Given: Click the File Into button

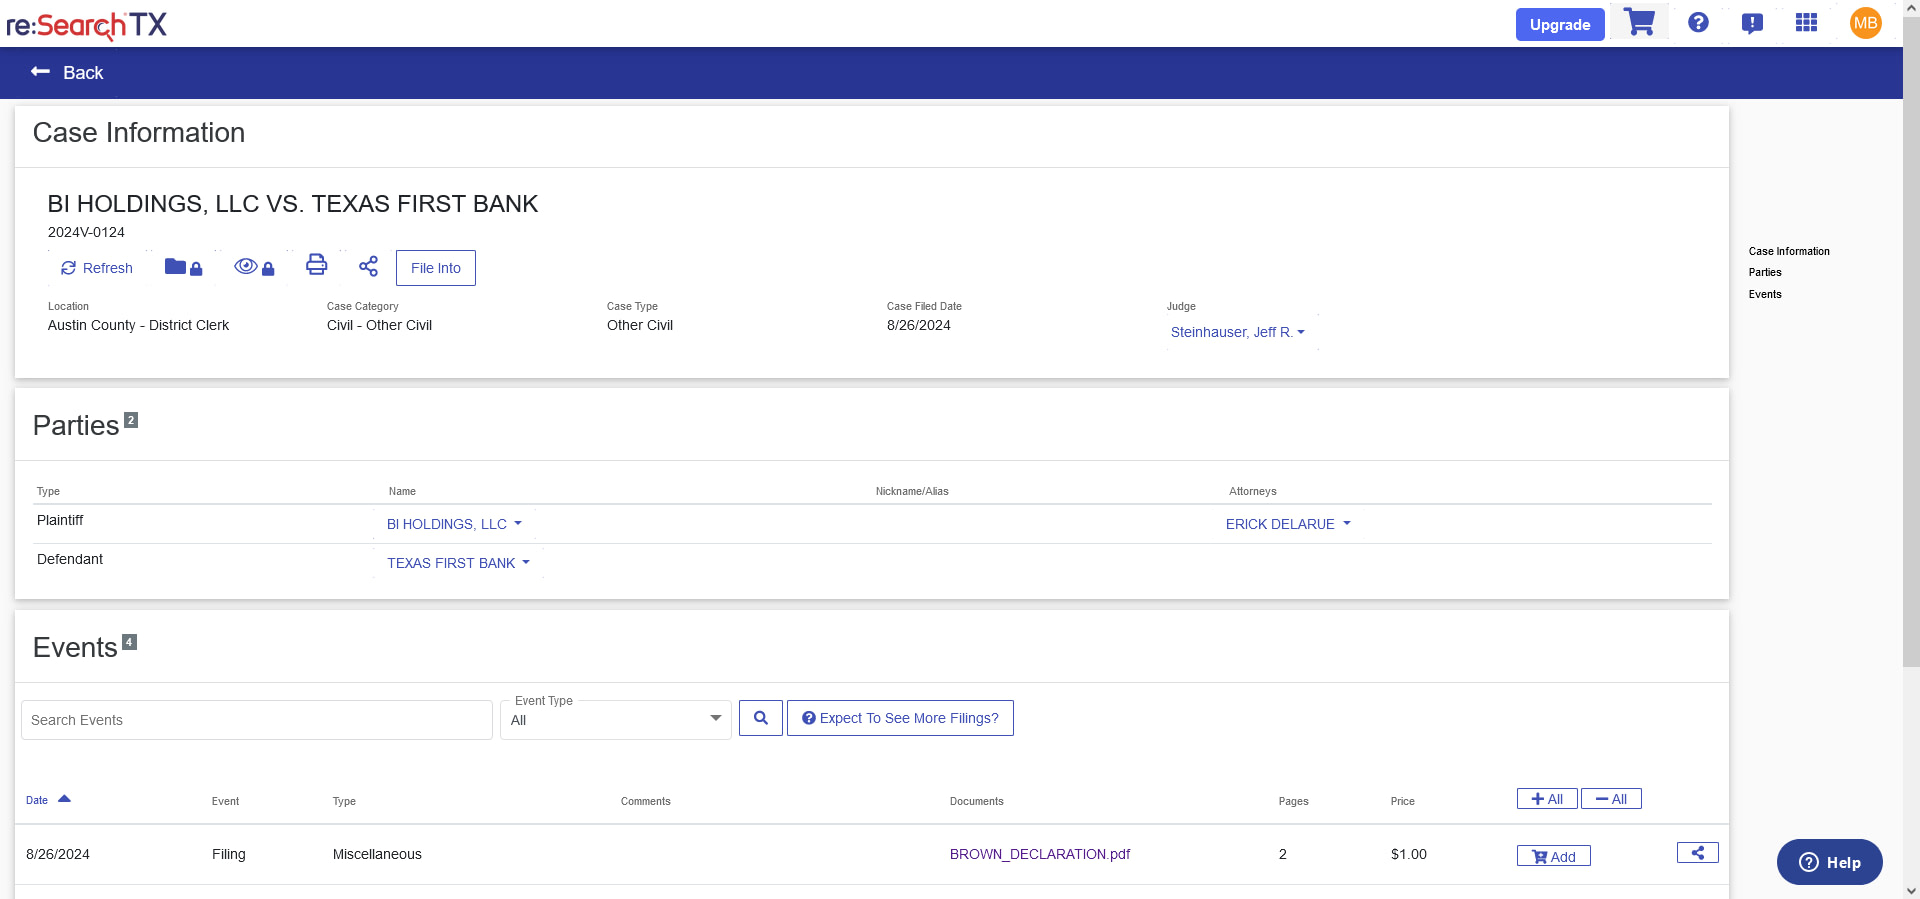Looking at the screenshot, I should coord(436,268).
